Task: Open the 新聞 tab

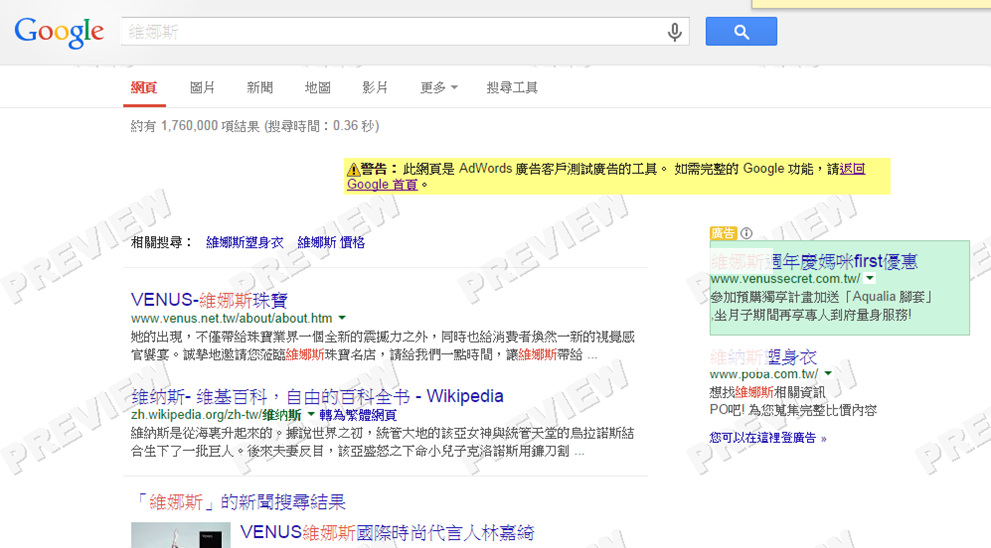Action: [260, 88]
